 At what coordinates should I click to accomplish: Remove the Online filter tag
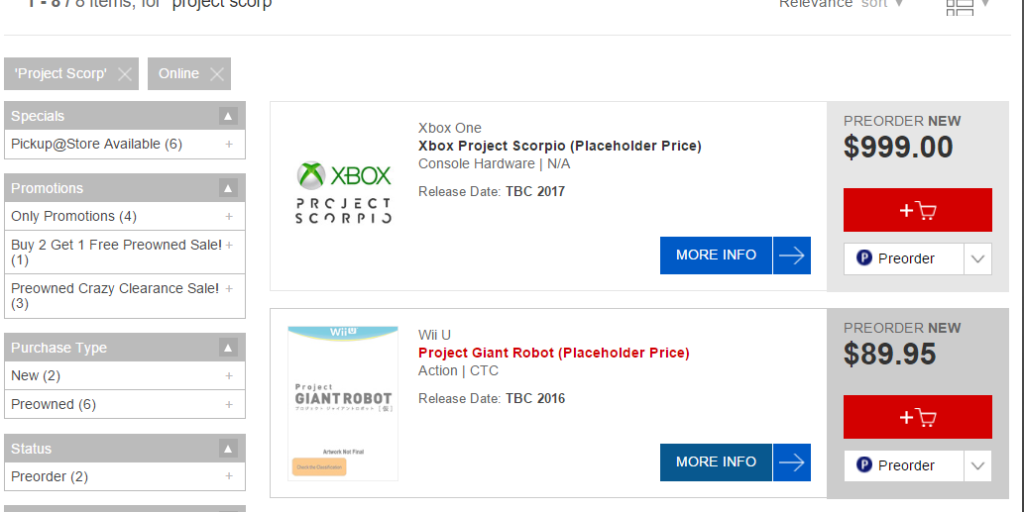[218, 74]
